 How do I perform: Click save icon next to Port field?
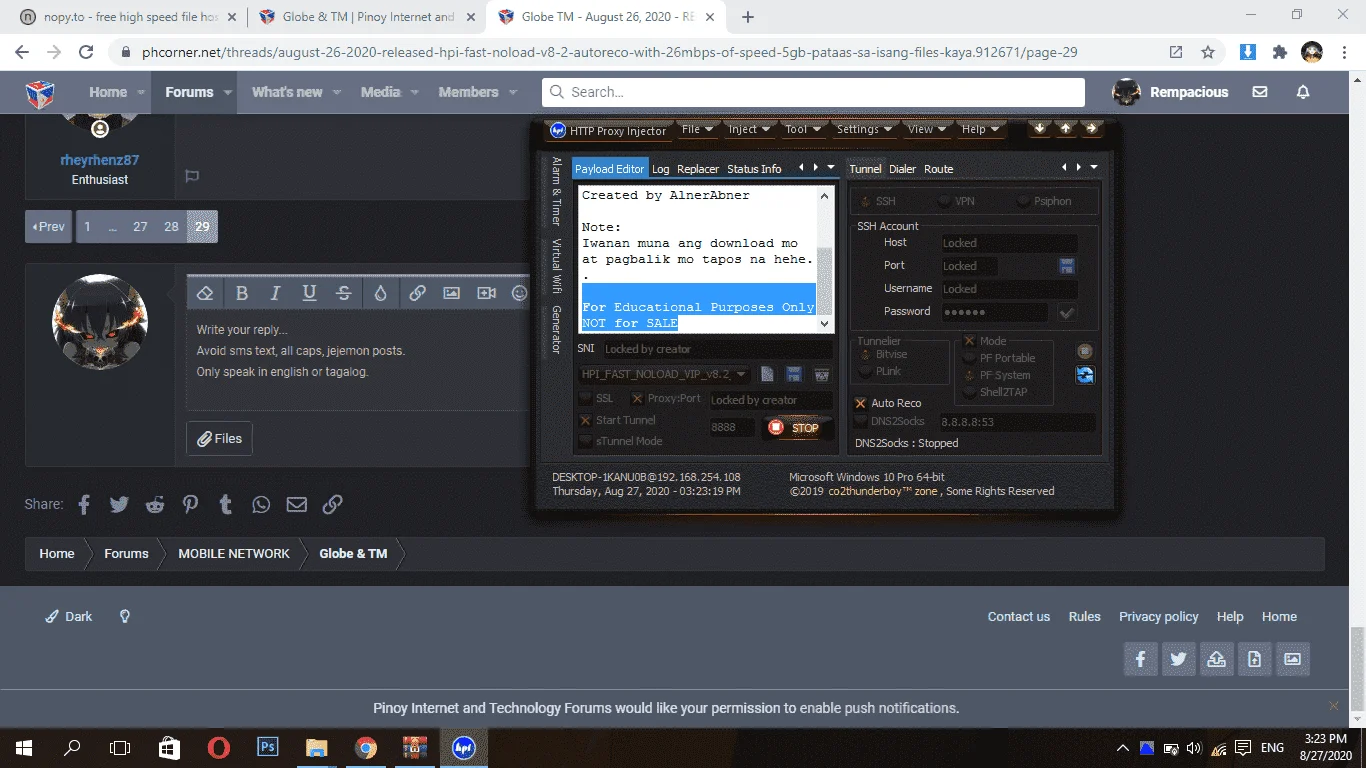pos(1066,266)
